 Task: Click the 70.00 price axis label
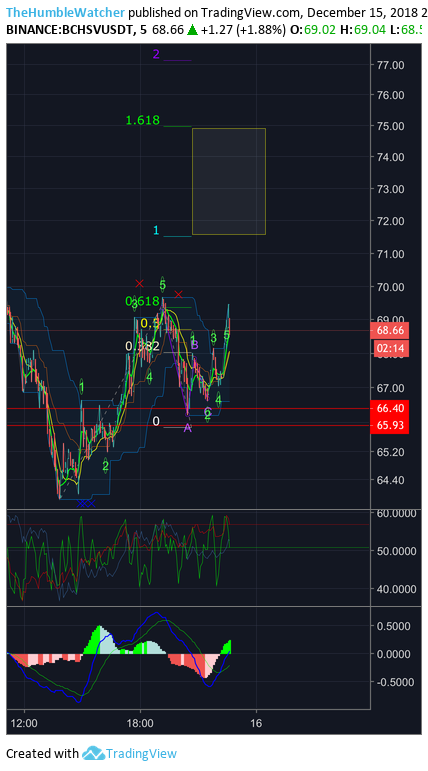click(x=391, y=287)
